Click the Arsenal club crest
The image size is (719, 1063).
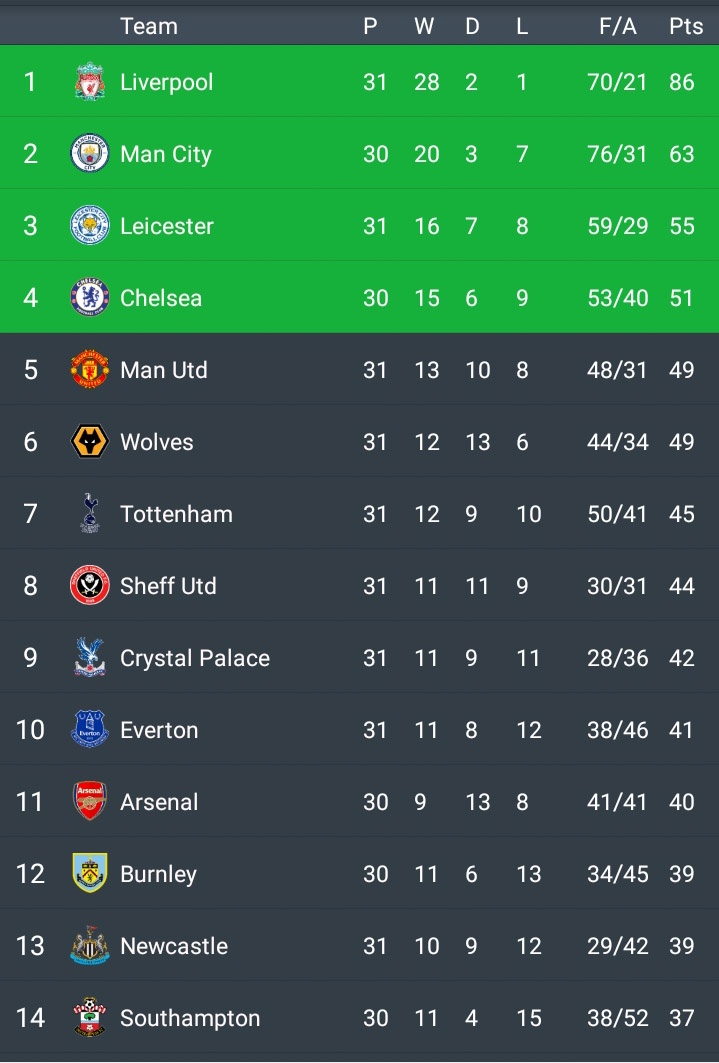click(x=90, y=802)
